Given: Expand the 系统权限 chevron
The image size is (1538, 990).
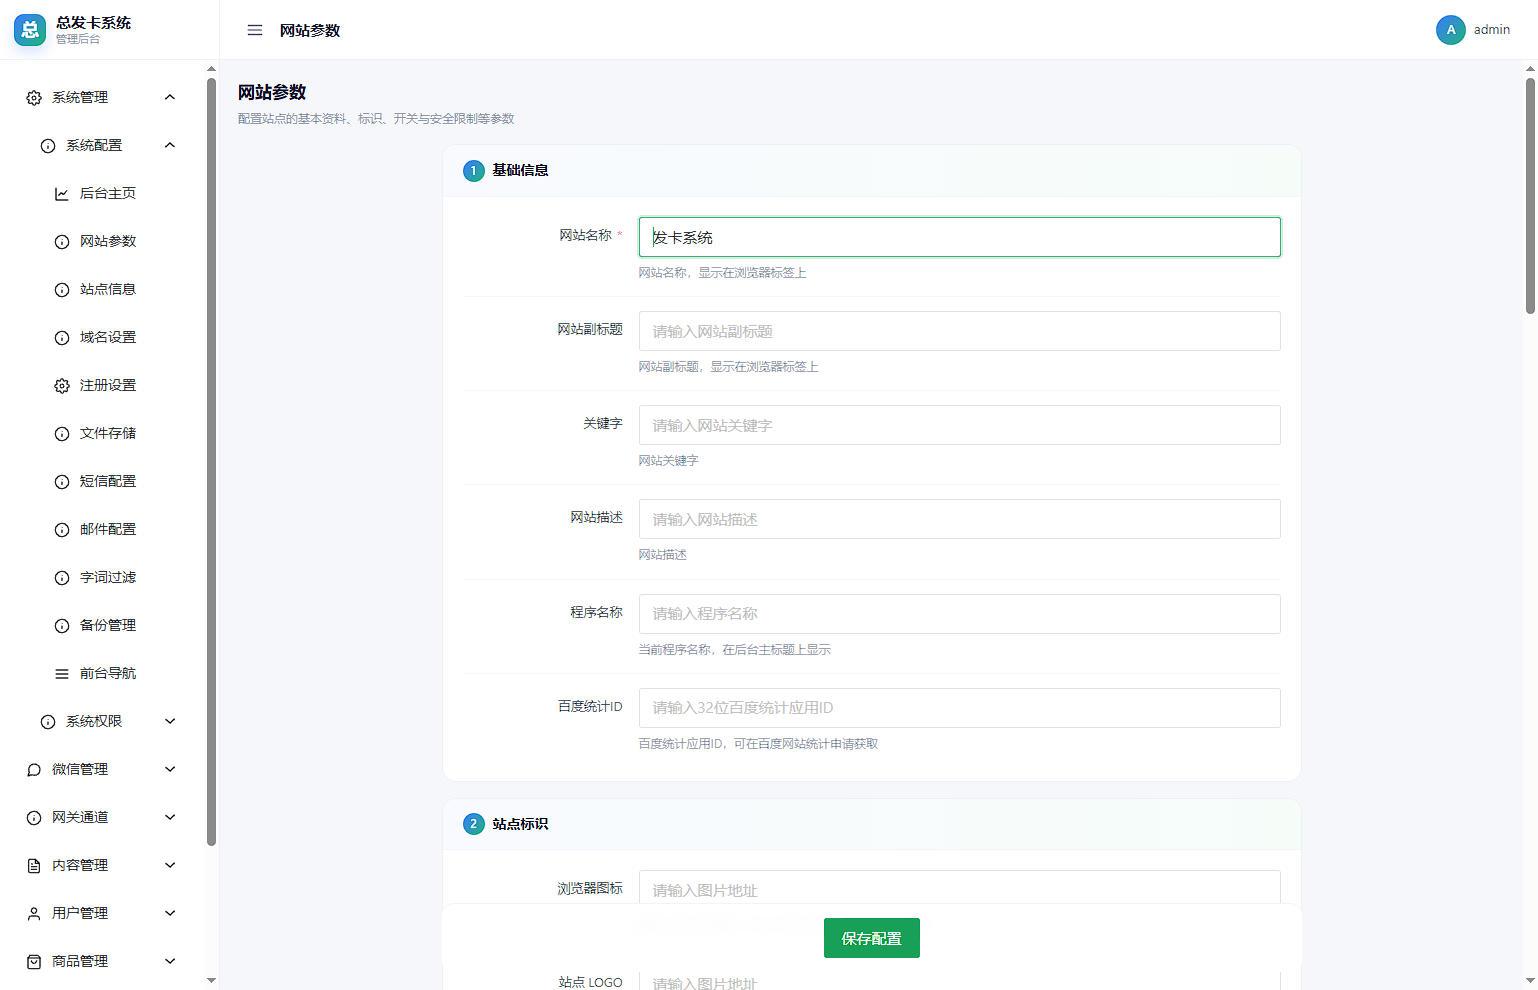Looking at the screenshot, I should 170,721.
